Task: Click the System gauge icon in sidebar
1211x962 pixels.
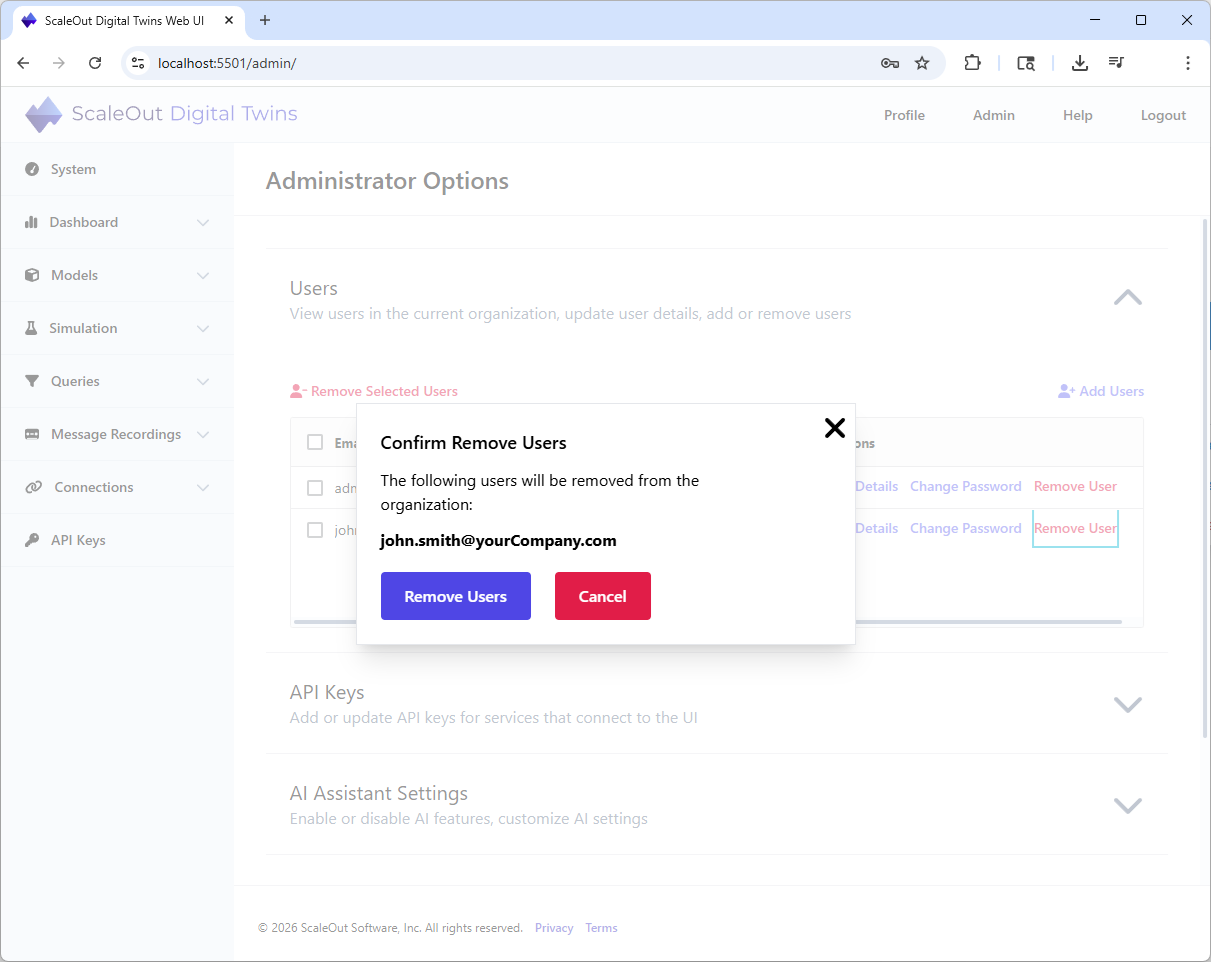Action: (32, 169)
